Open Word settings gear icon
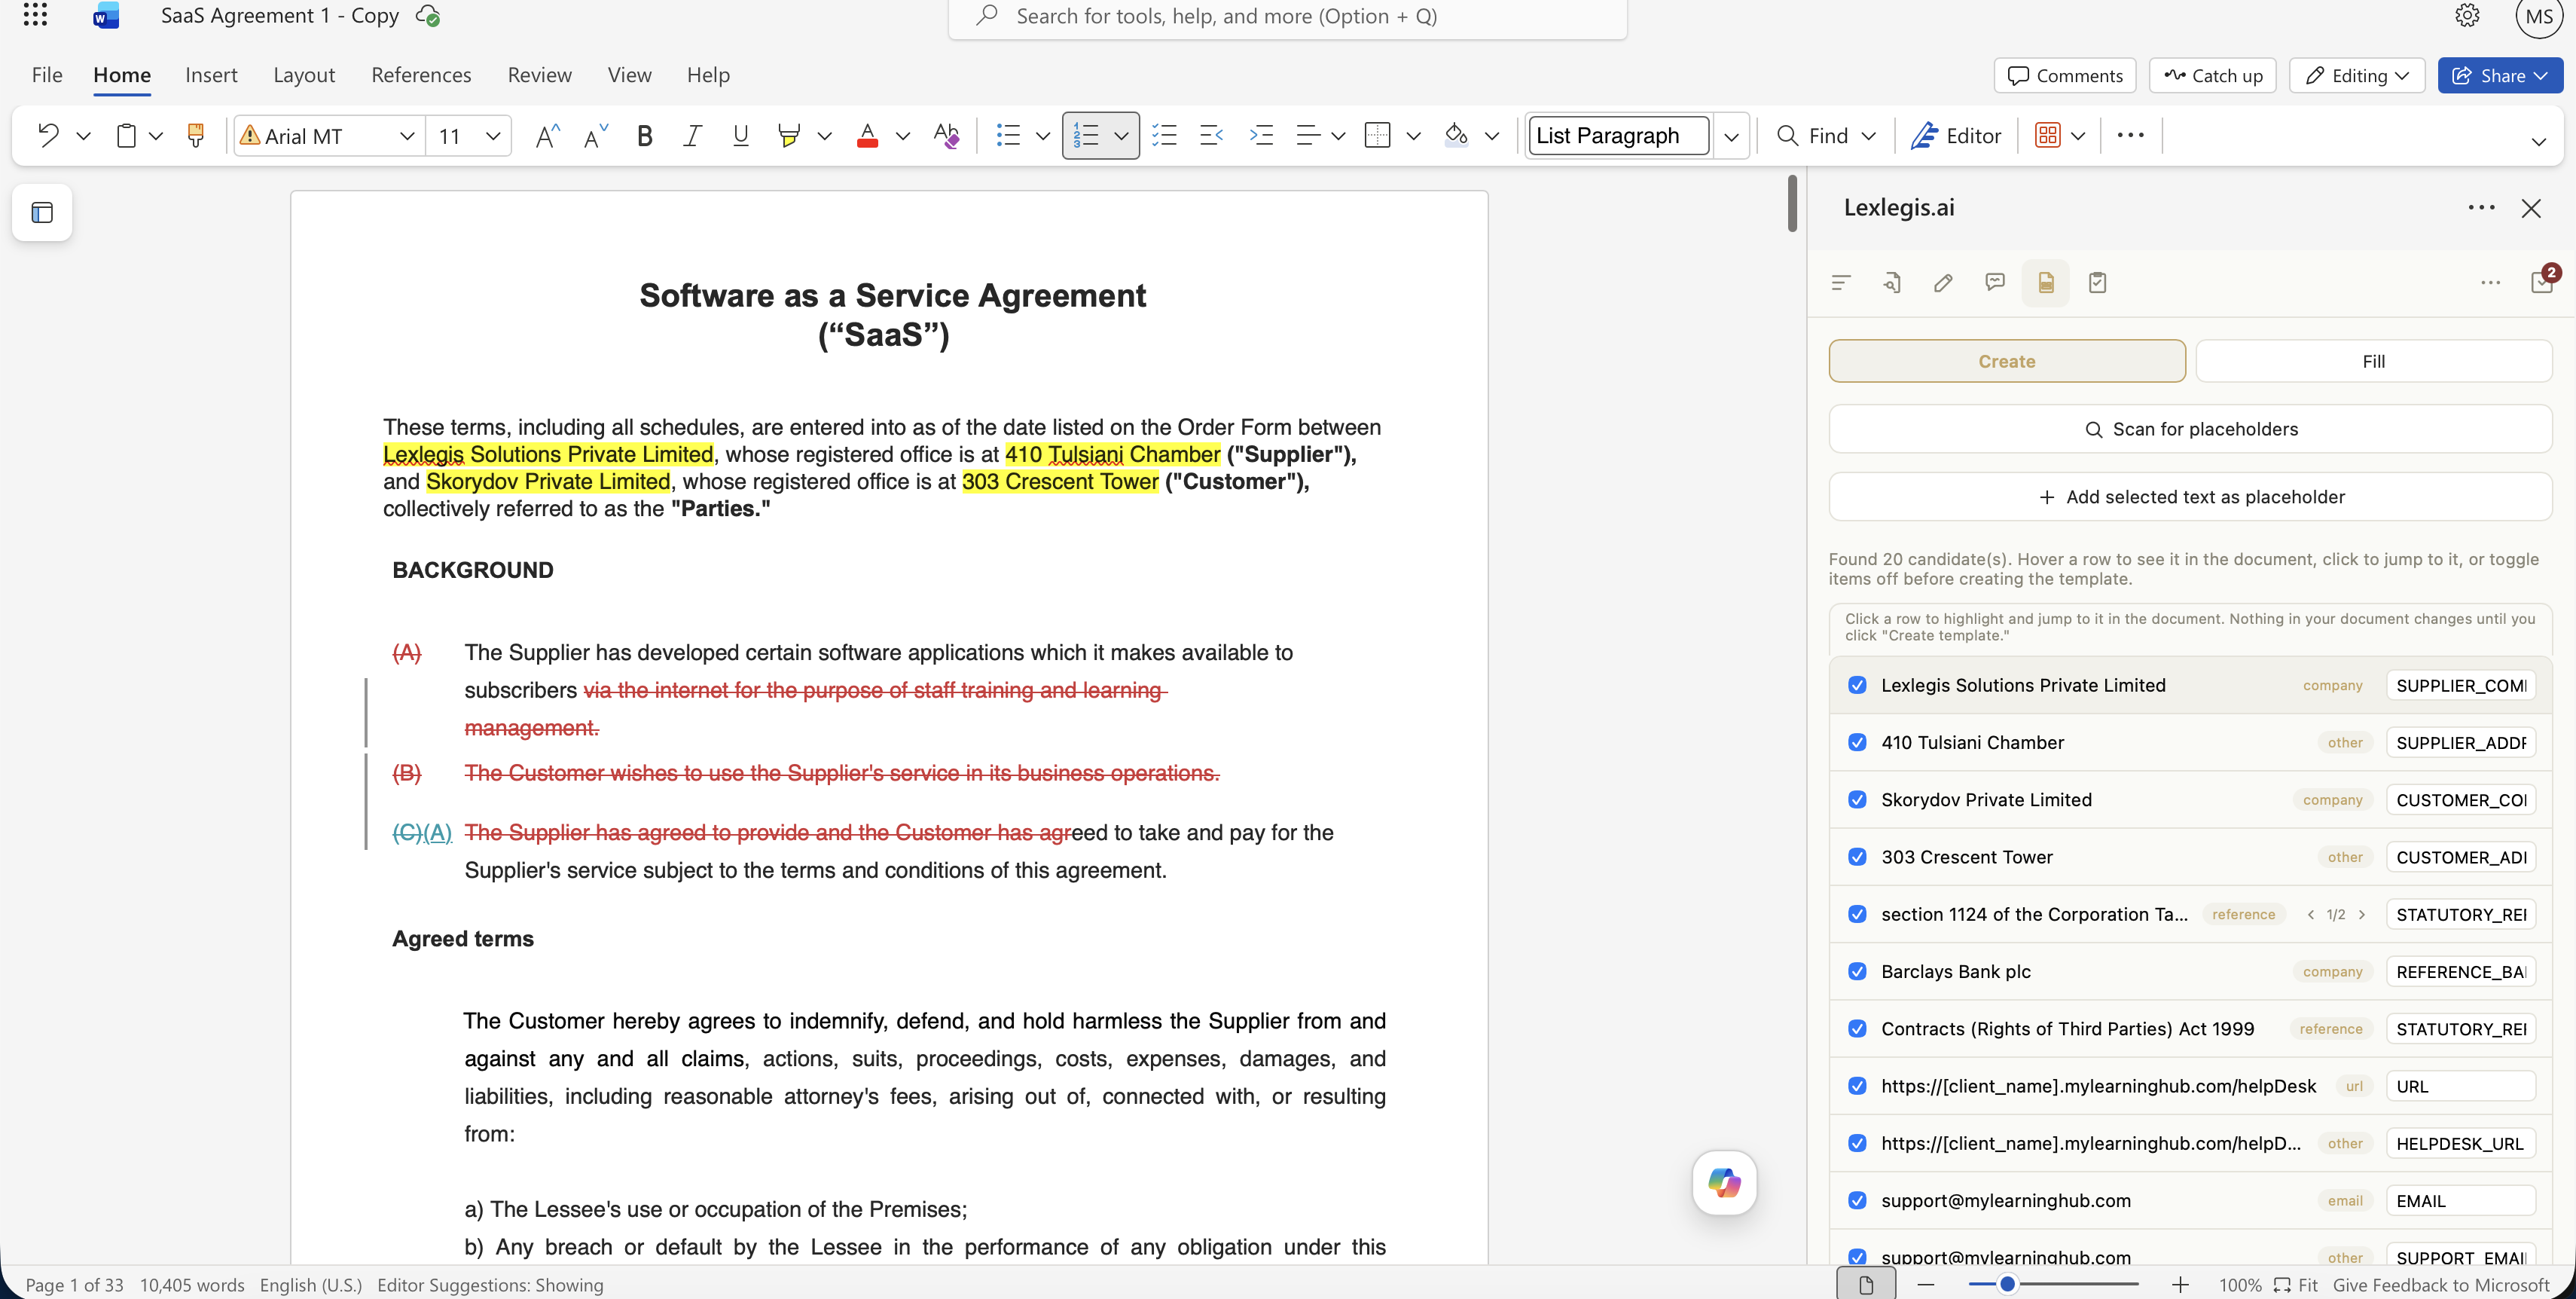Image resolution: width=2576 pixels, height=1299 pixels. click(2468, 15)
